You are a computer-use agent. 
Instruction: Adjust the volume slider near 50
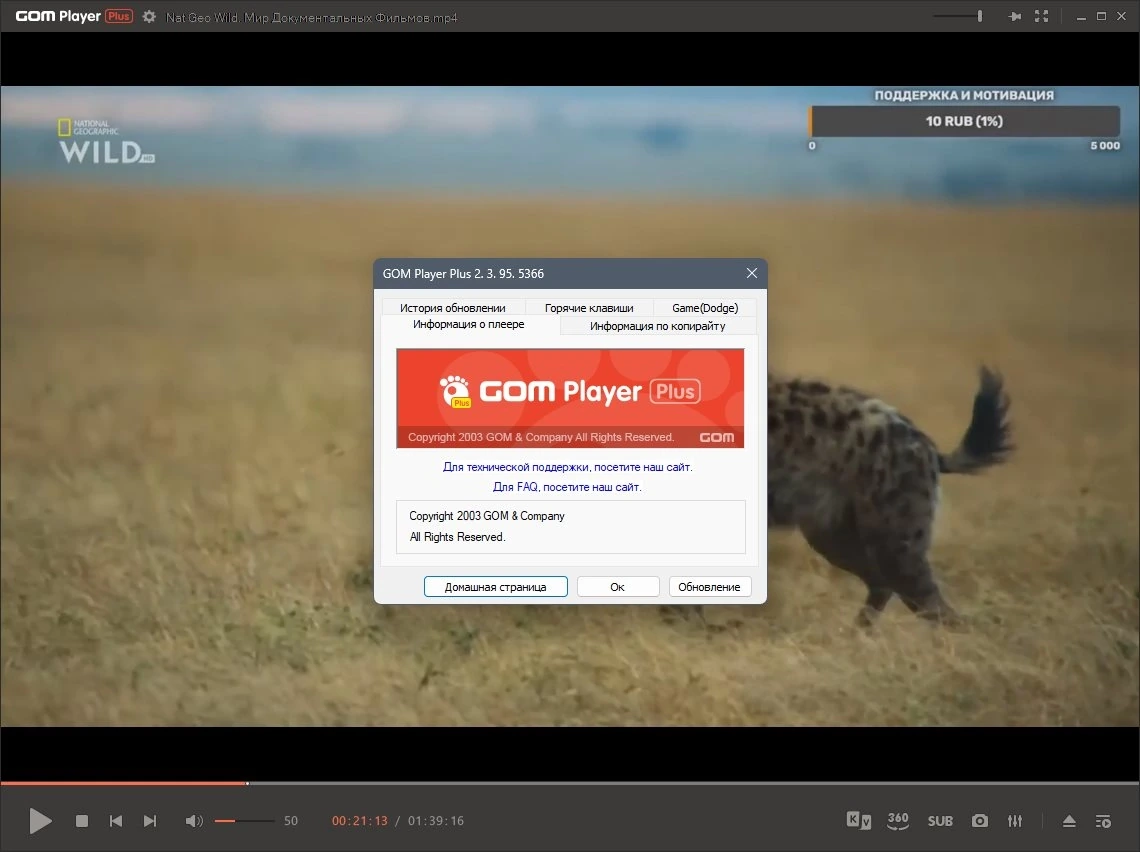(244, 821)
